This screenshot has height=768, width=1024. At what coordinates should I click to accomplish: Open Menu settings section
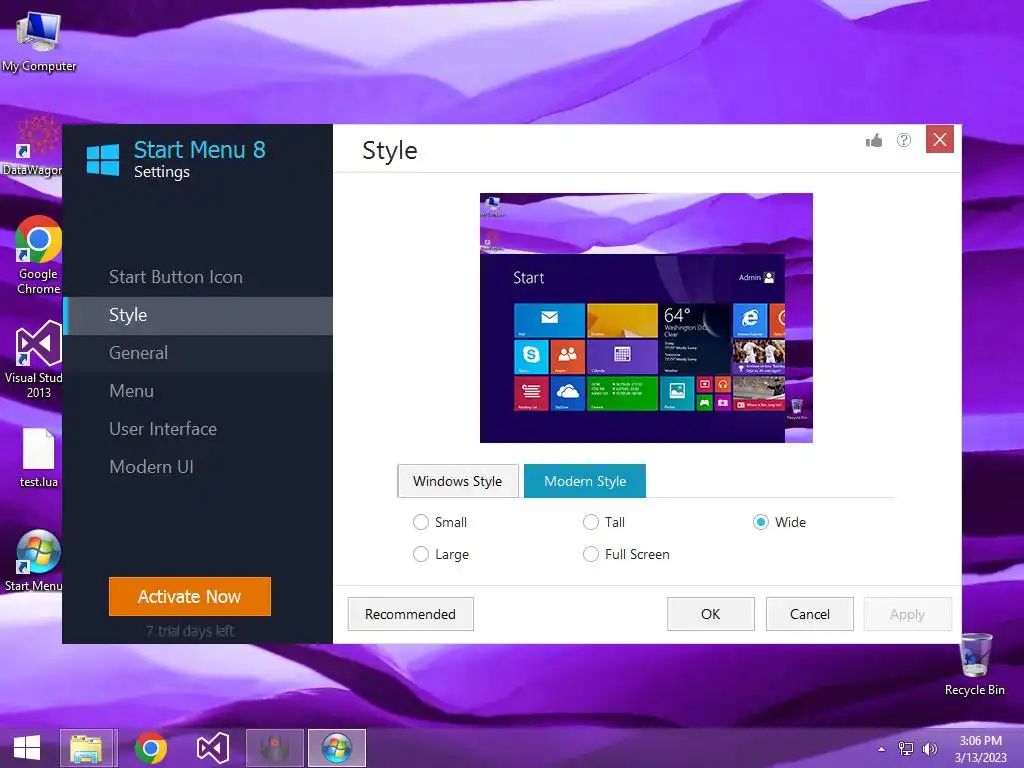pos(198,391)
